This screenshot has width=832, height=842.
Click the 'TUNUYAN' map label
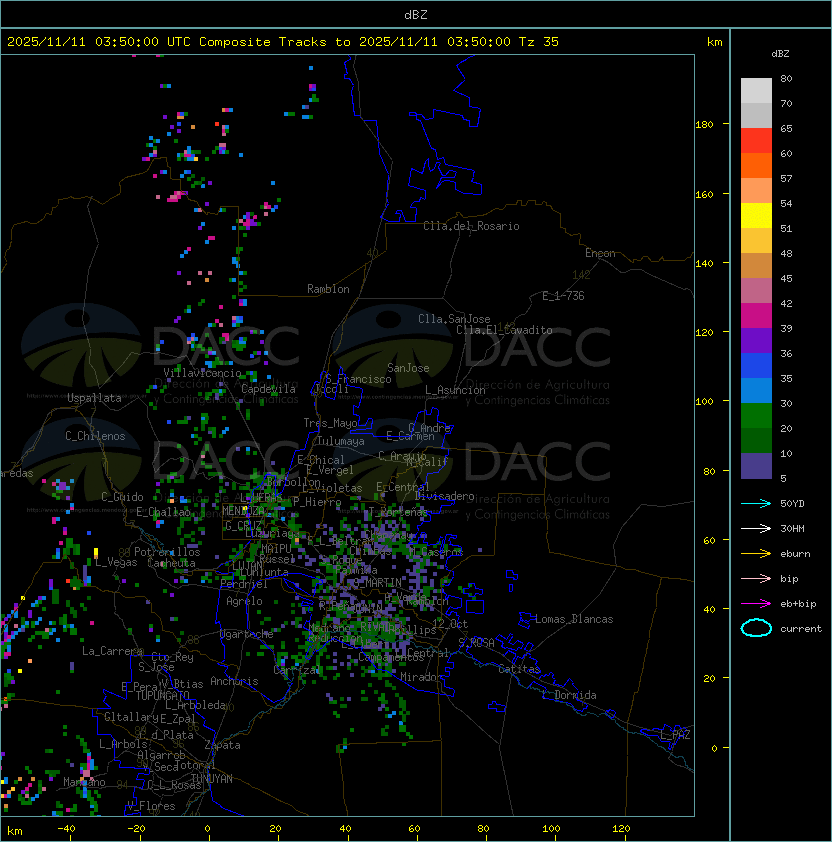click(212, 779)
